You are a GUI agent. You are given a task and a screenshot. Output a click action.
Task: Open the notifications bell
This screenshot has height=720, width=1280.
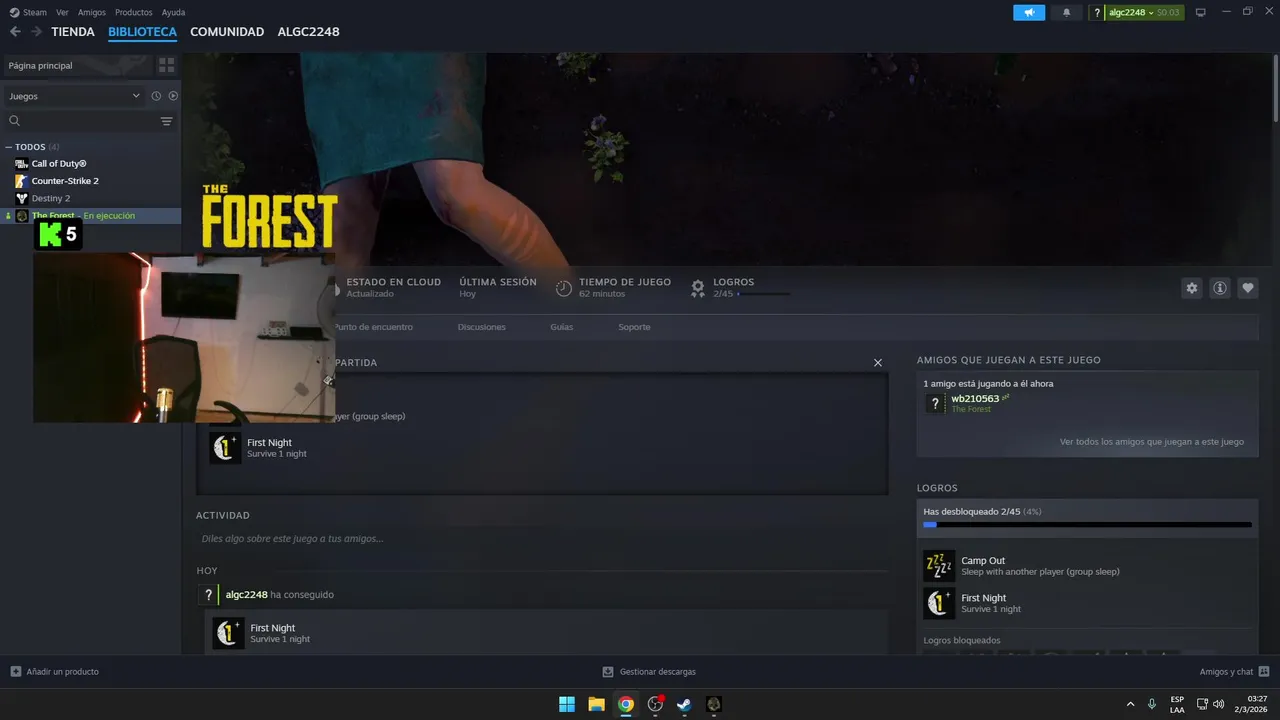pyautogui.click(x=1066, y=12)
